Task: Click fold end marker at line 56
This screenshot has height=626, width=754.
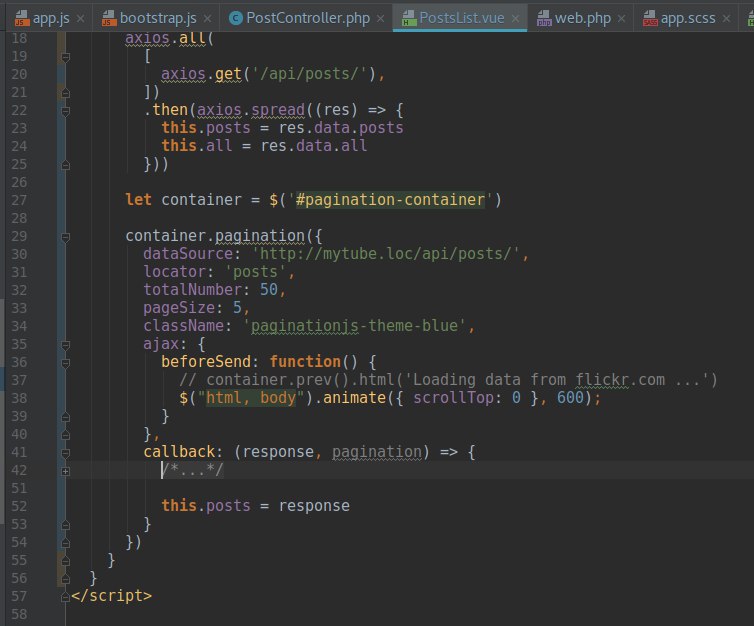Action: pyautogui.click(x=66, y=579)
